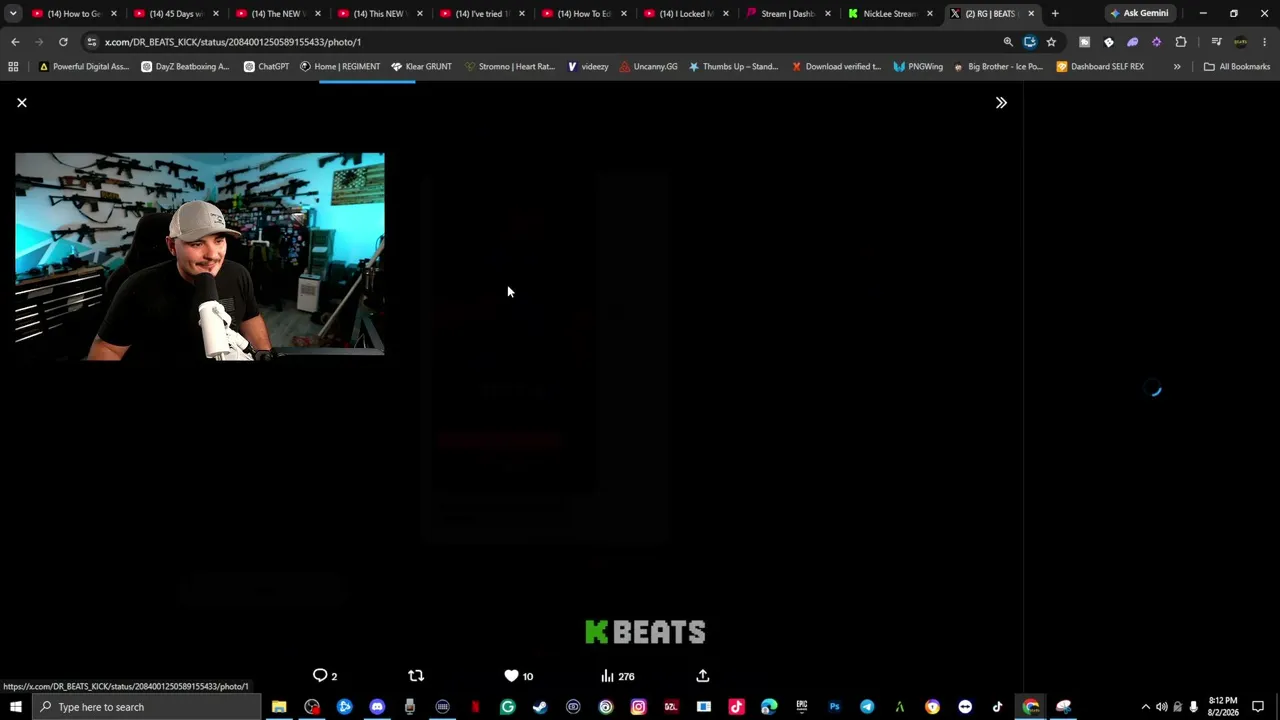Collapse the side panel with double chevron
This screenshot has width=1280, height=720.
pos(1001,103)
